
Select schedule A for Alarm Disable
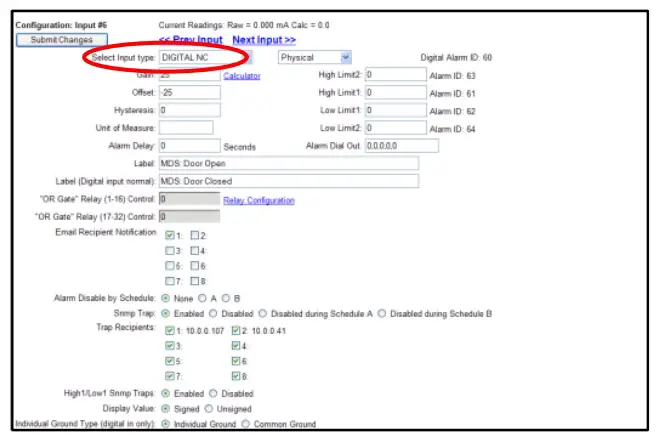202,298
